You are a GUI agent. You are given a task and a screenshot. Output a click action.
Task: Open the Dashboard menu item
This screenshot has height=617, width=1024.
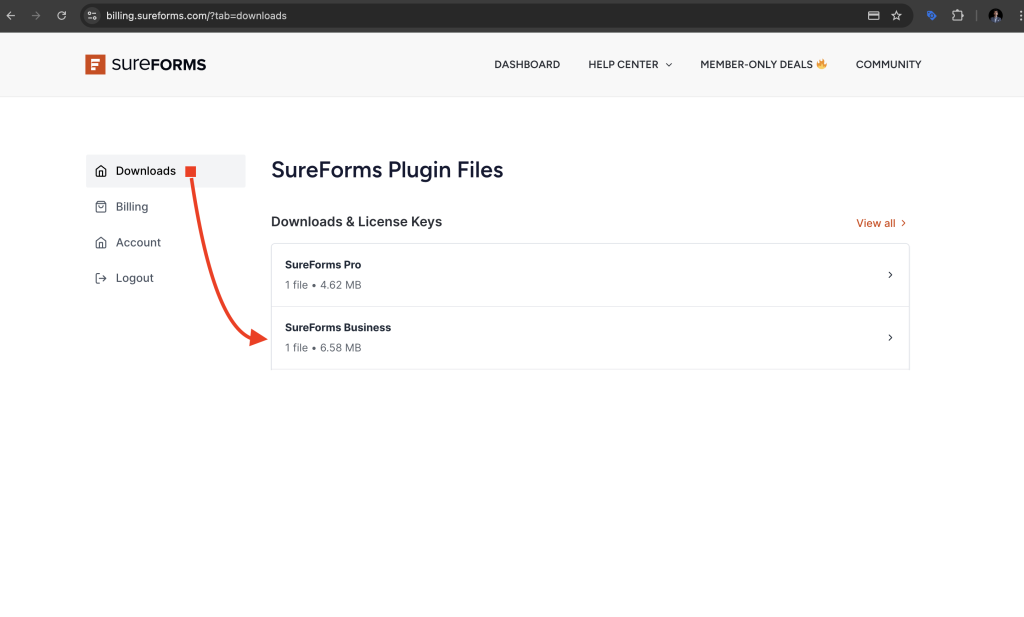[x=527, y=65]
